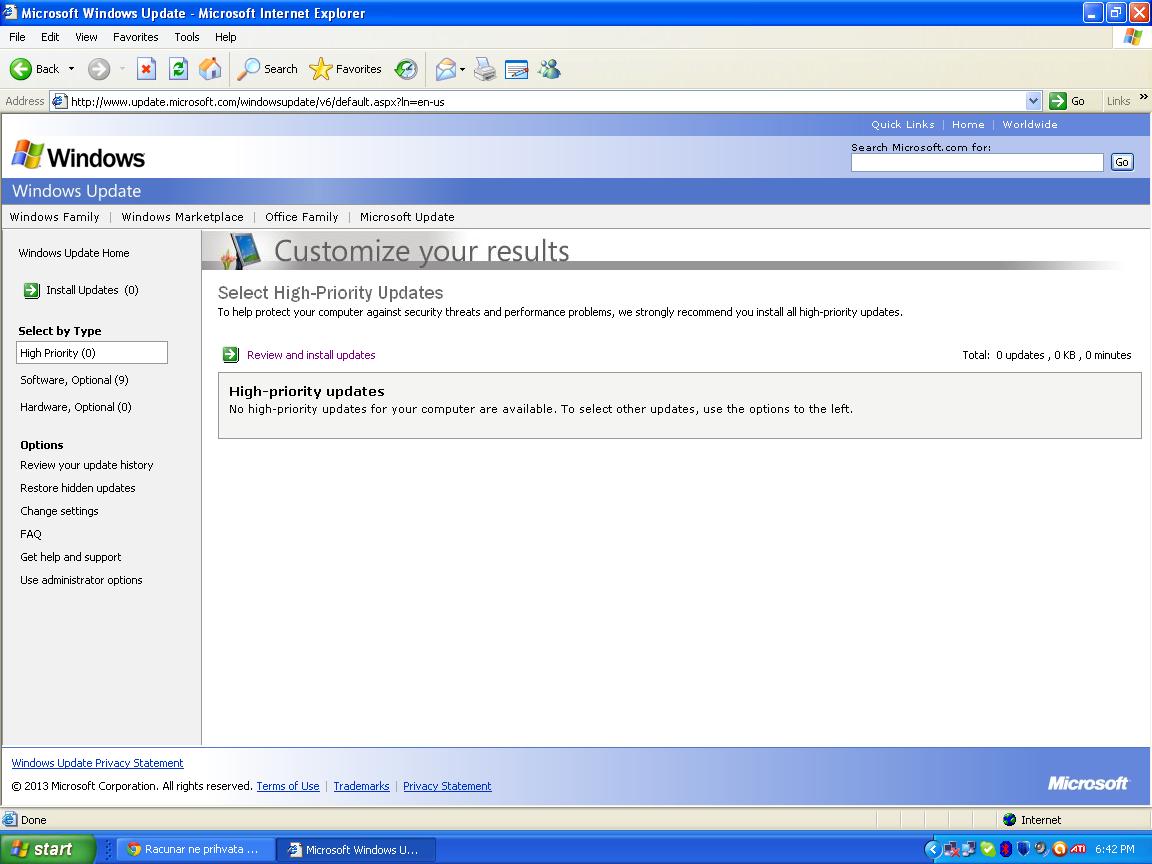Click the Go button beside address bar
Viewport: 1152px width, 864px height.
pyautogui.click(x=1068, y=101)
